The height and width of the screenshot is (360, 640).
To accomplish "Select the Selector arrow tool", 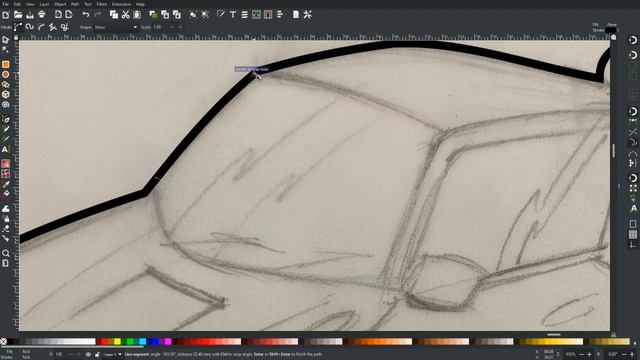I will (5, 40).
